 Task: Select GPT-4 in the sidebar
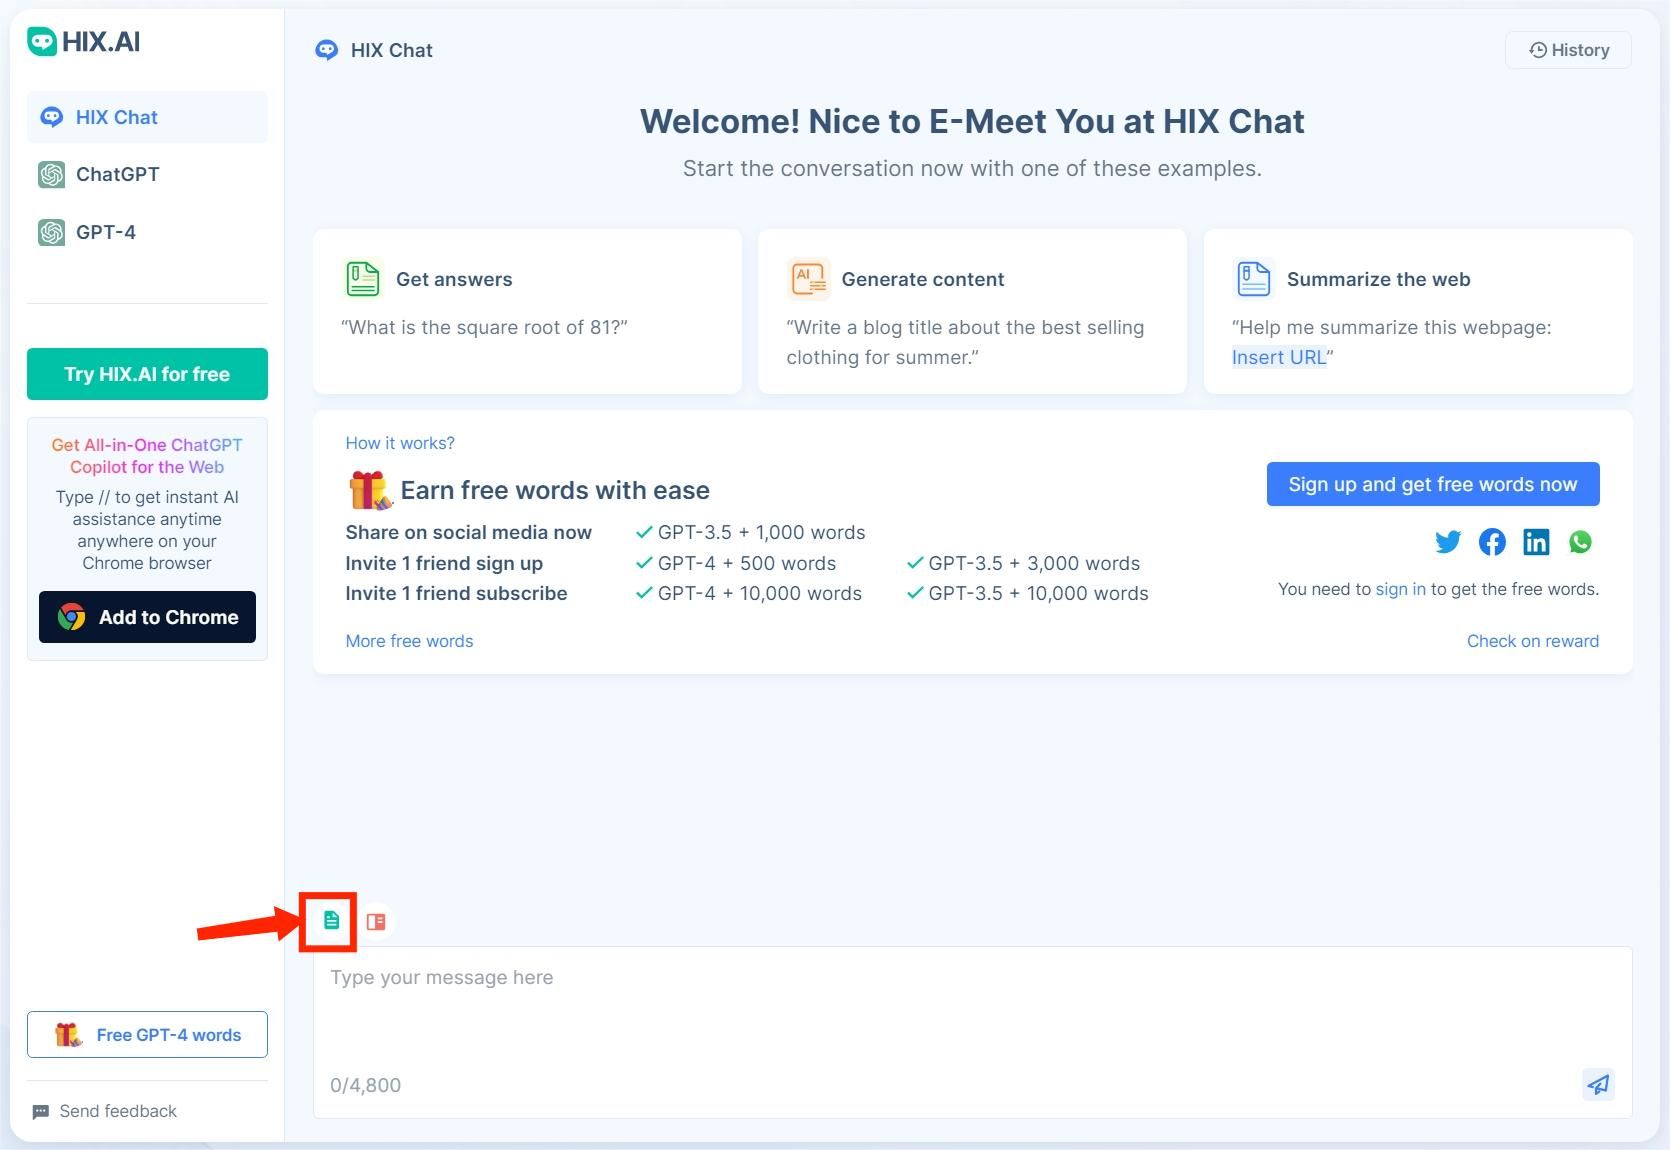pos(147,232)
